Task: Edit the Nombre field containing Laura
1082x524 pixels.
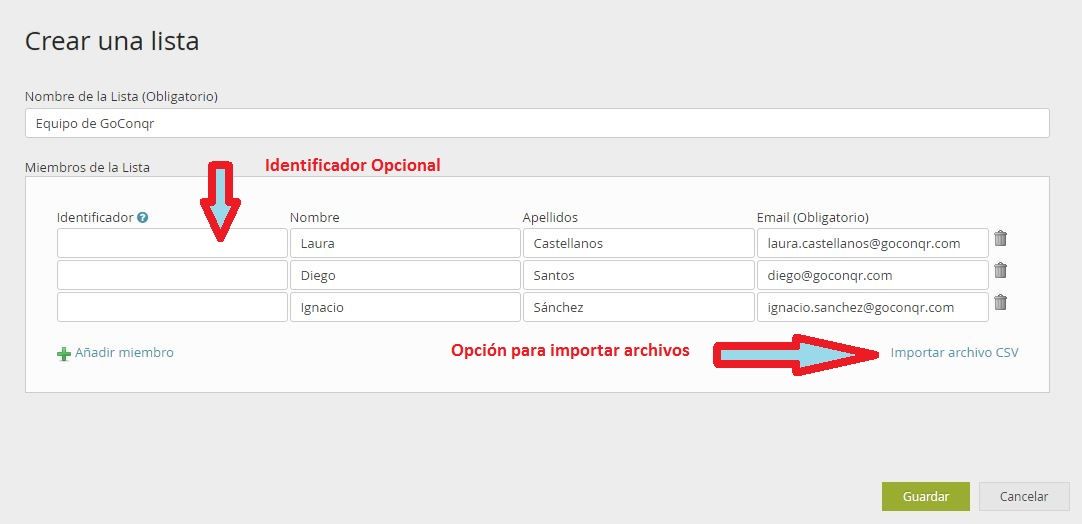Action: [x=404, y=243]
